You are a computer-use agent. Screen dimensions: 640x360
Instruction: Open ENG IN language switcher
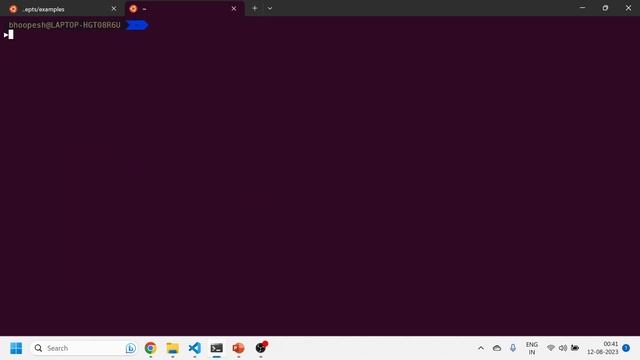532,348
